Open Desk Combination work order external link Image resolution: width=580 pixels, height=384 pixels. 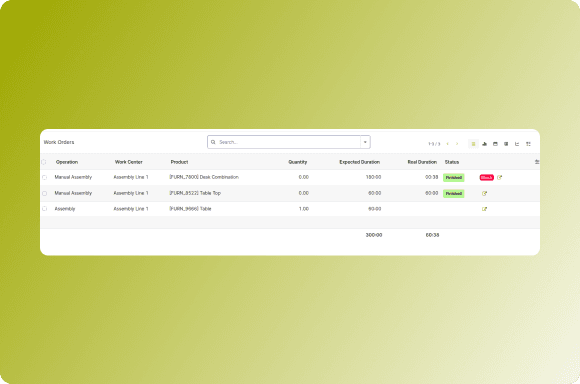pos(499,178)
